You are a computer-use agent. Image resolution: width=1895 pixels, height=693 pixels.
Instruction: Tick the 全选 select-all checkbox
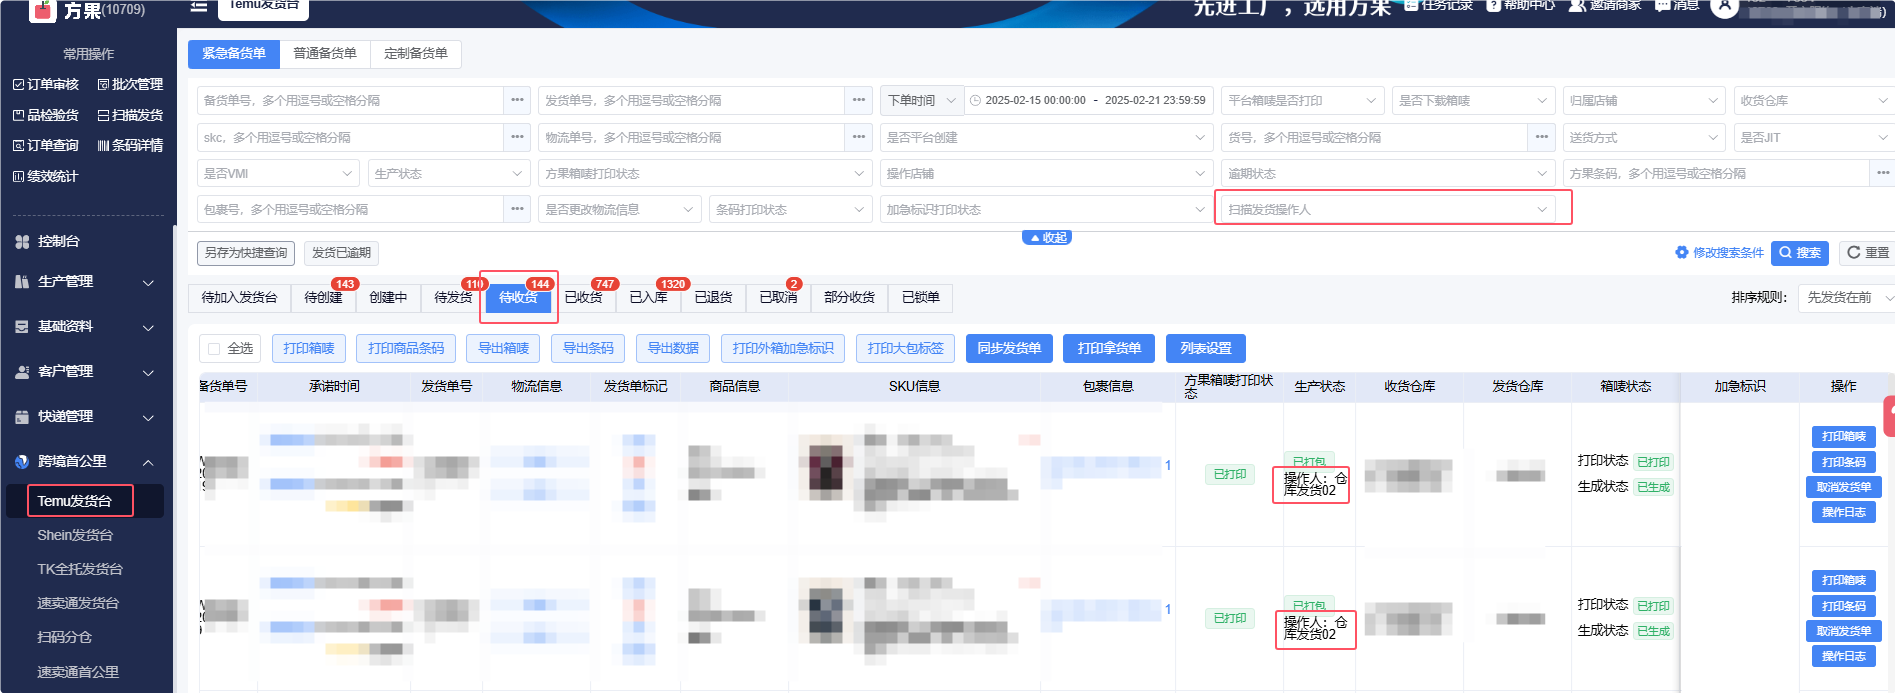click(x=214, y=349)
